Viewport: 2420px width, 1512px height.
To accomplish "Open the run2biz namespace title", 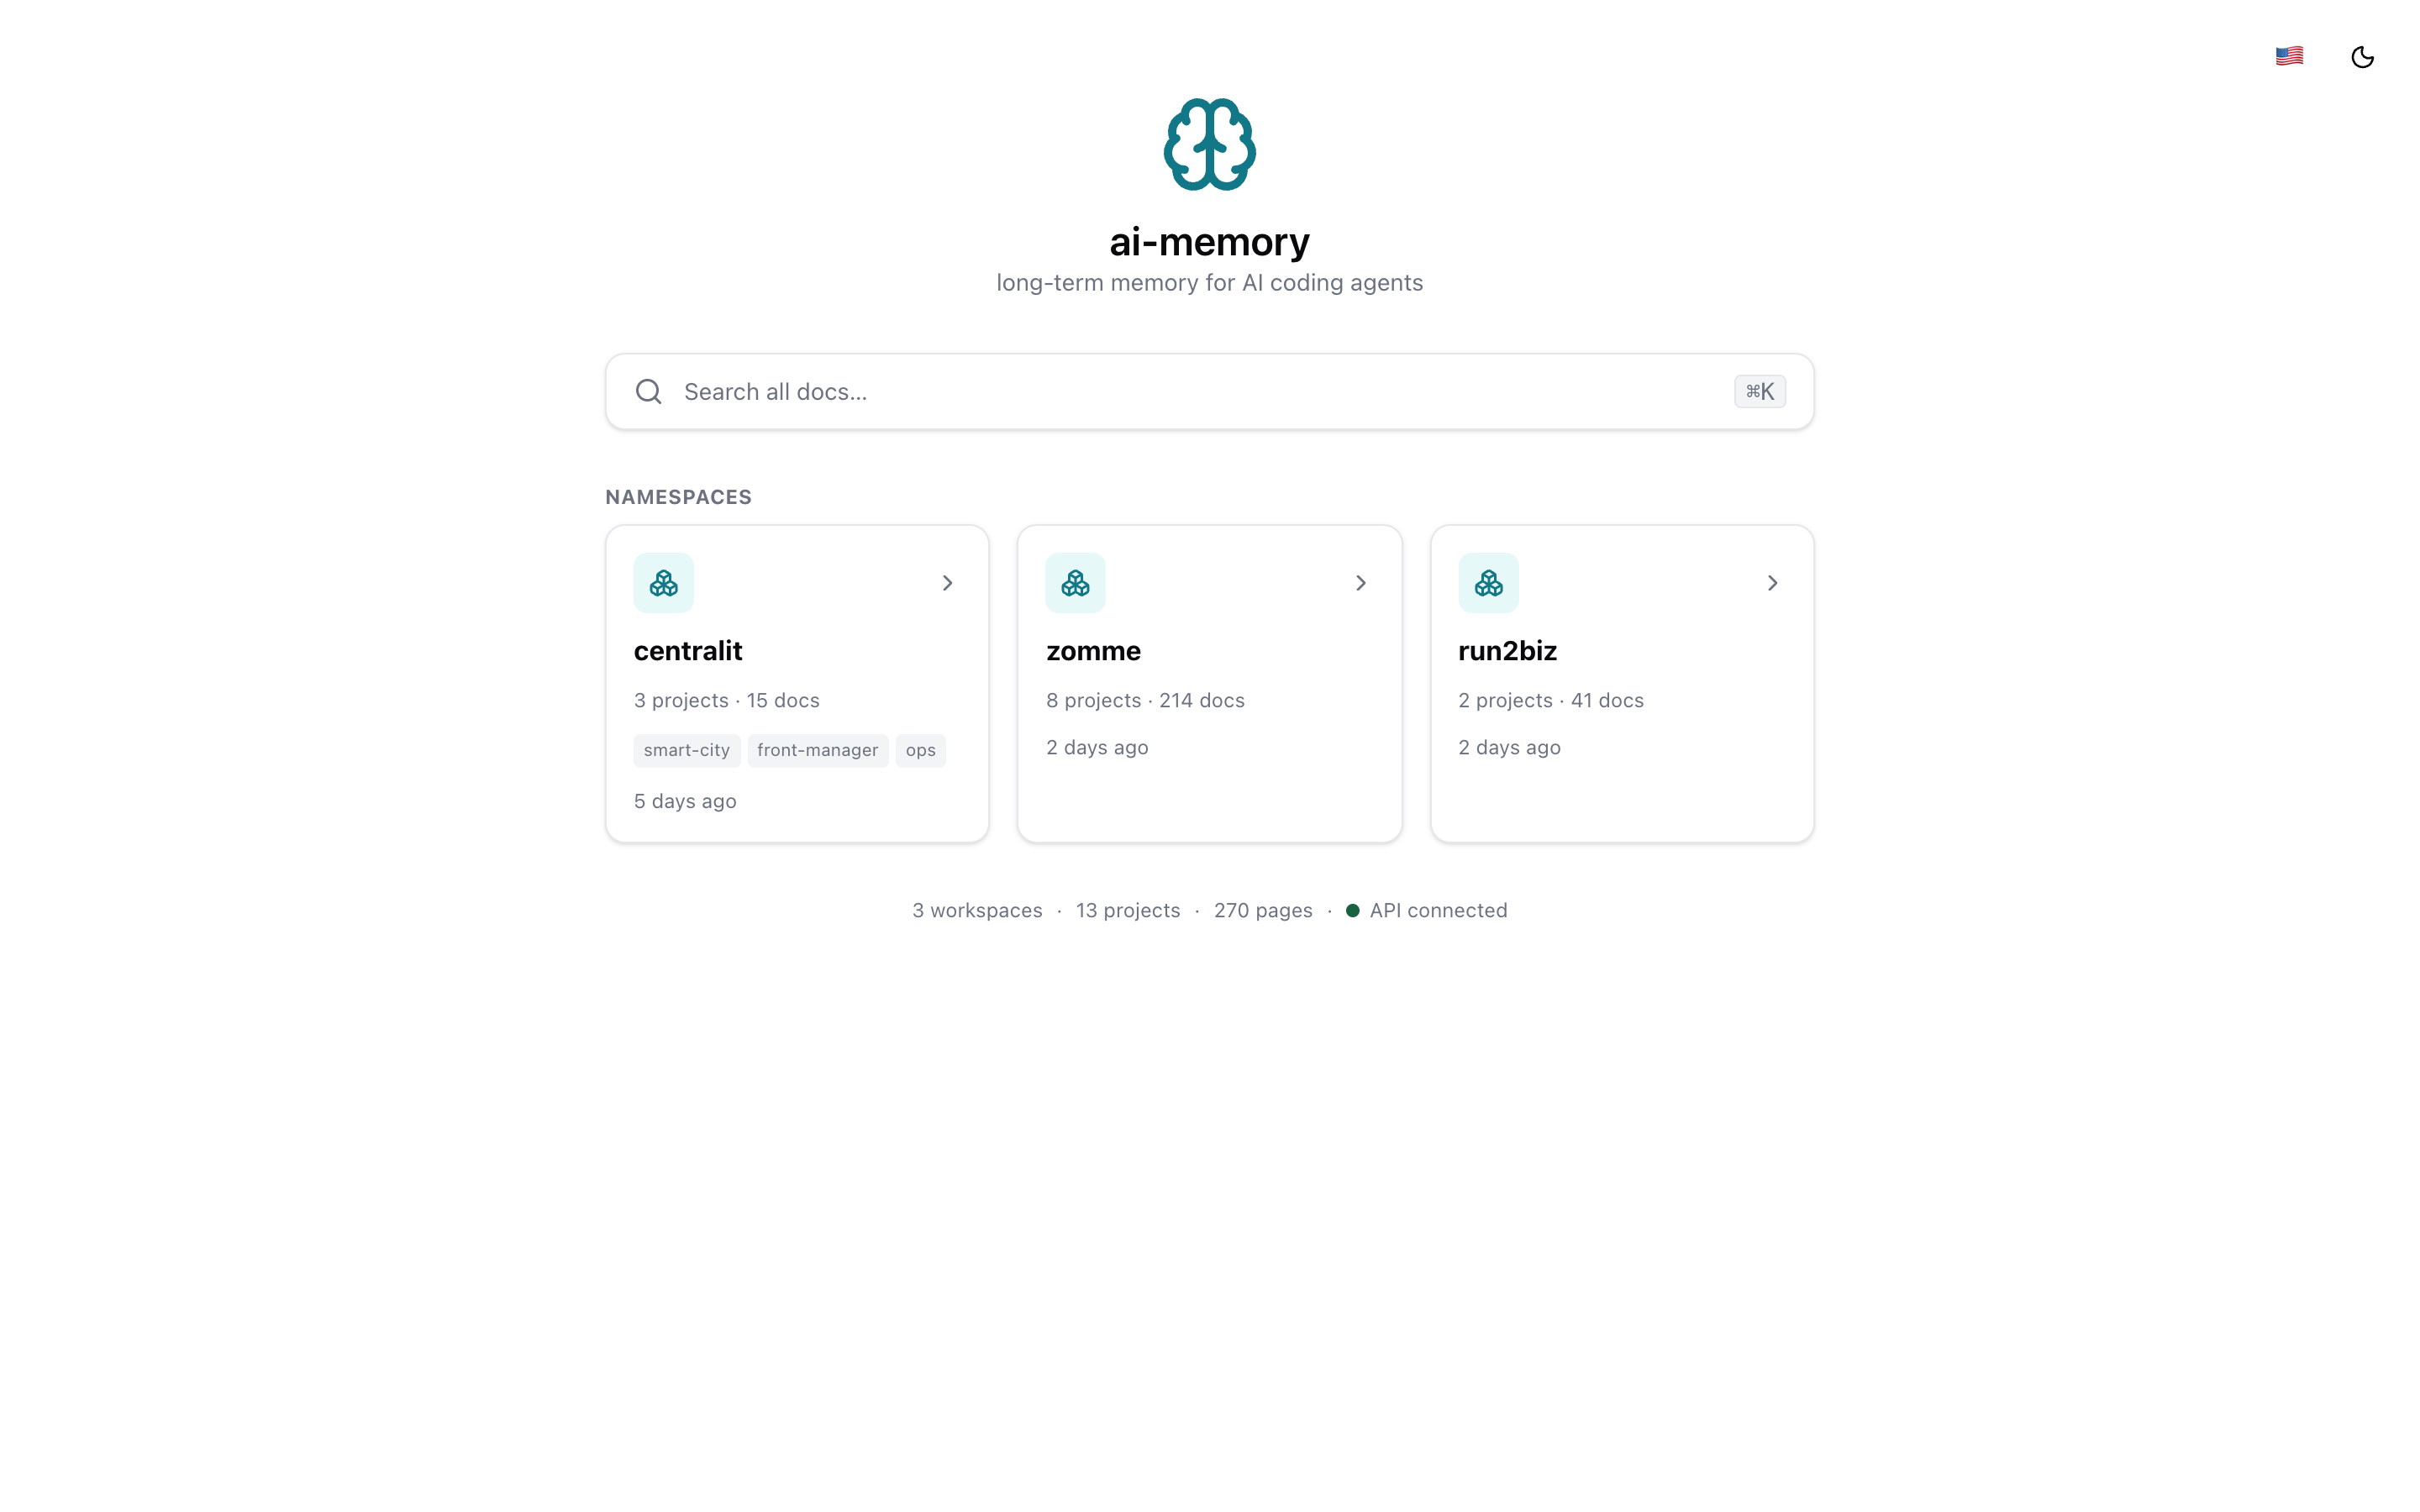I will [1507, 650].
